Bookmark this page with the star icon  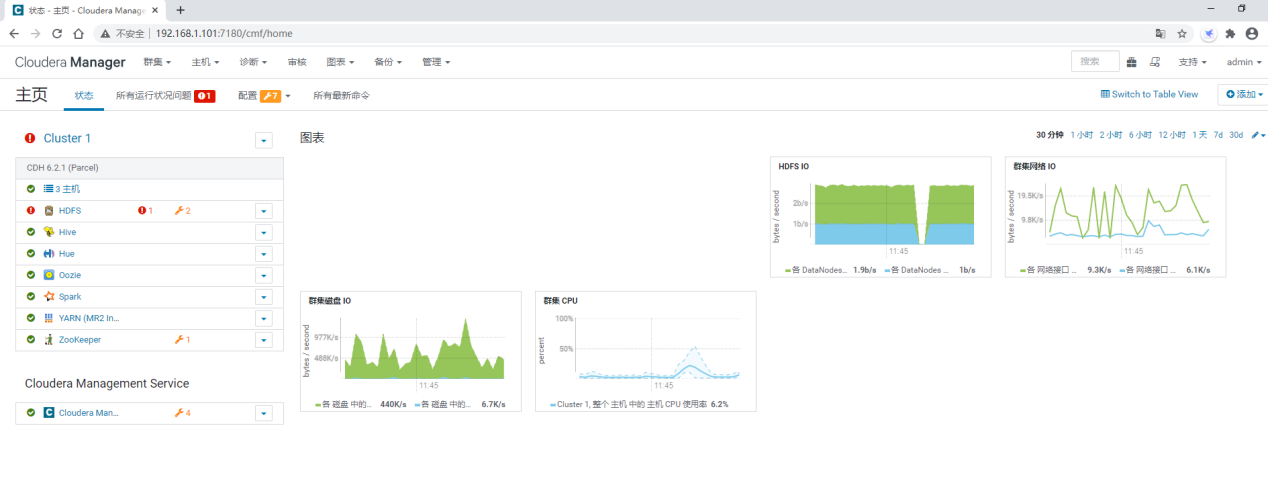(x=1182, y=33)
